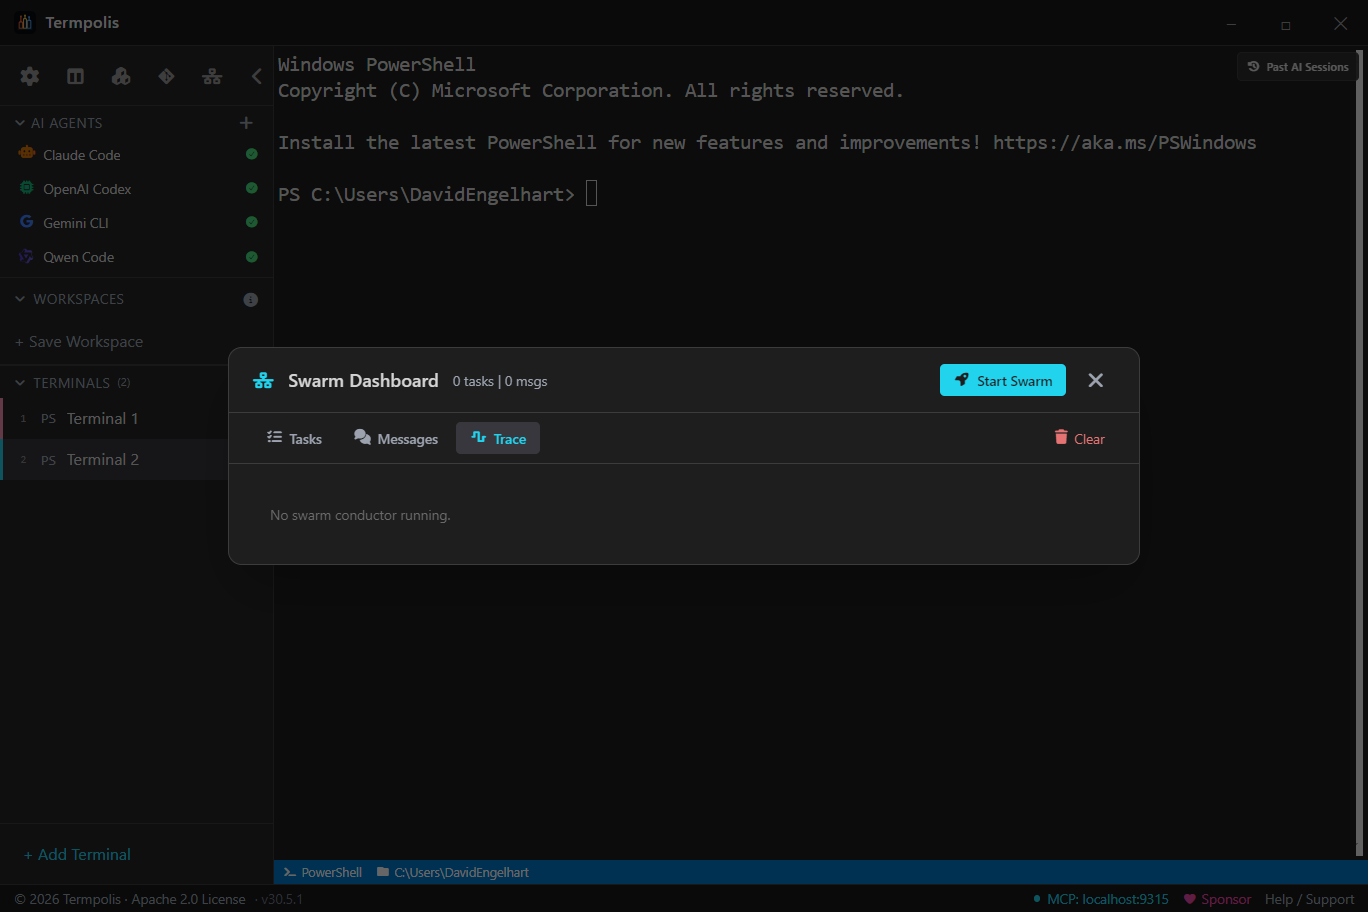Screen dimensions: 1368x912
Task: Clear the swarm trace log
Action: 1080,438
